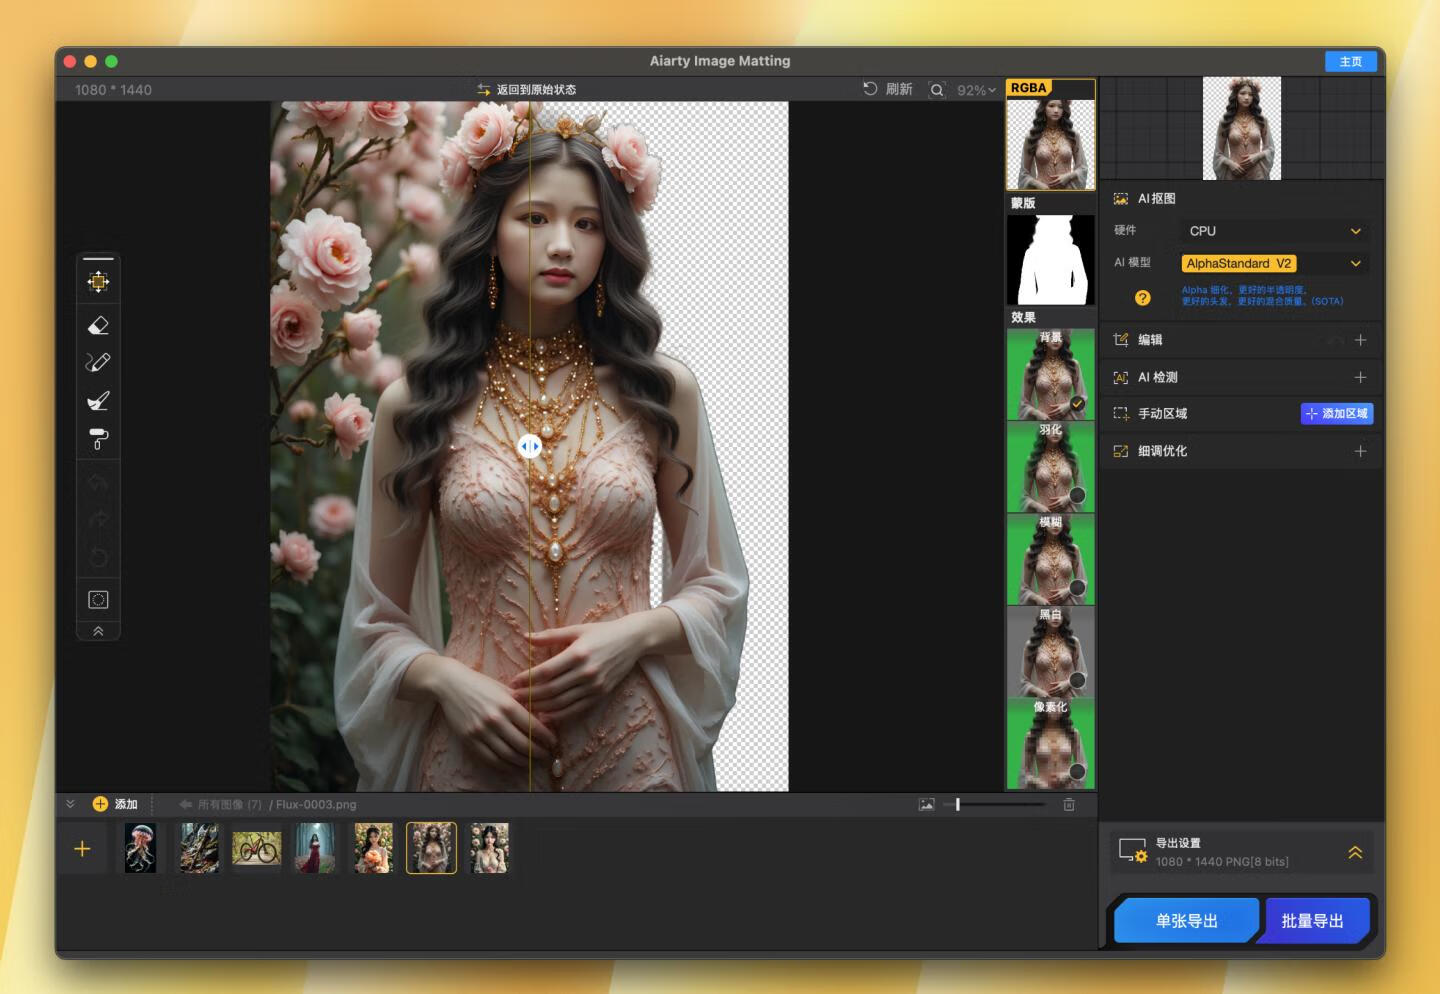
Task: Click the 主页 home button
Action: (1351, 61)
